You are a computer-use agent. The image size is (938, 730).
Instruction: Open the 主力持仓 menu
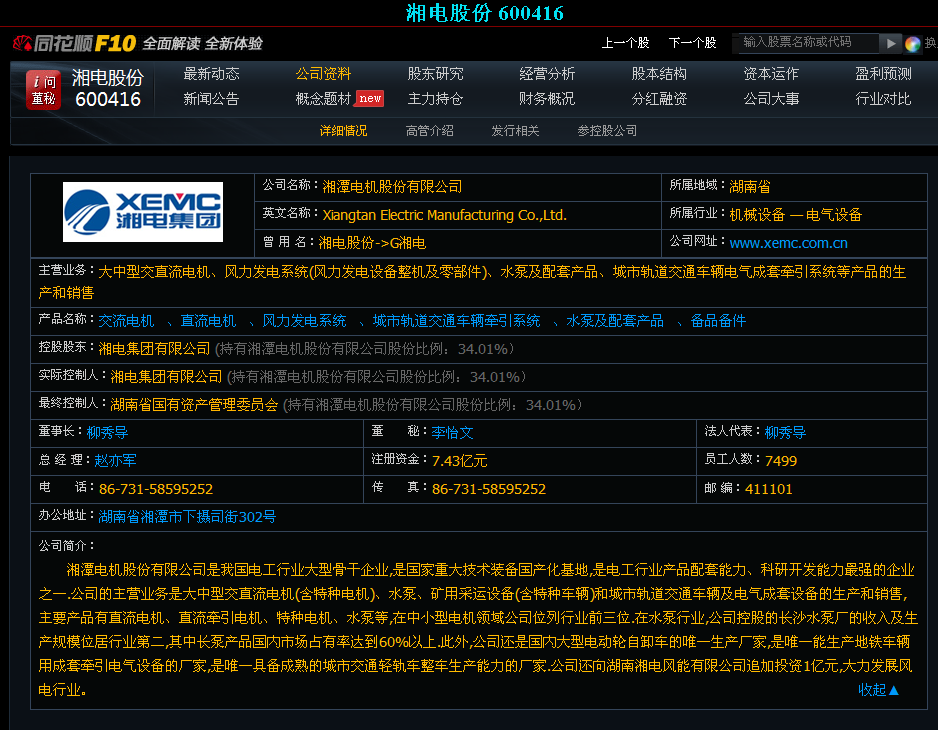pos(436,99)
